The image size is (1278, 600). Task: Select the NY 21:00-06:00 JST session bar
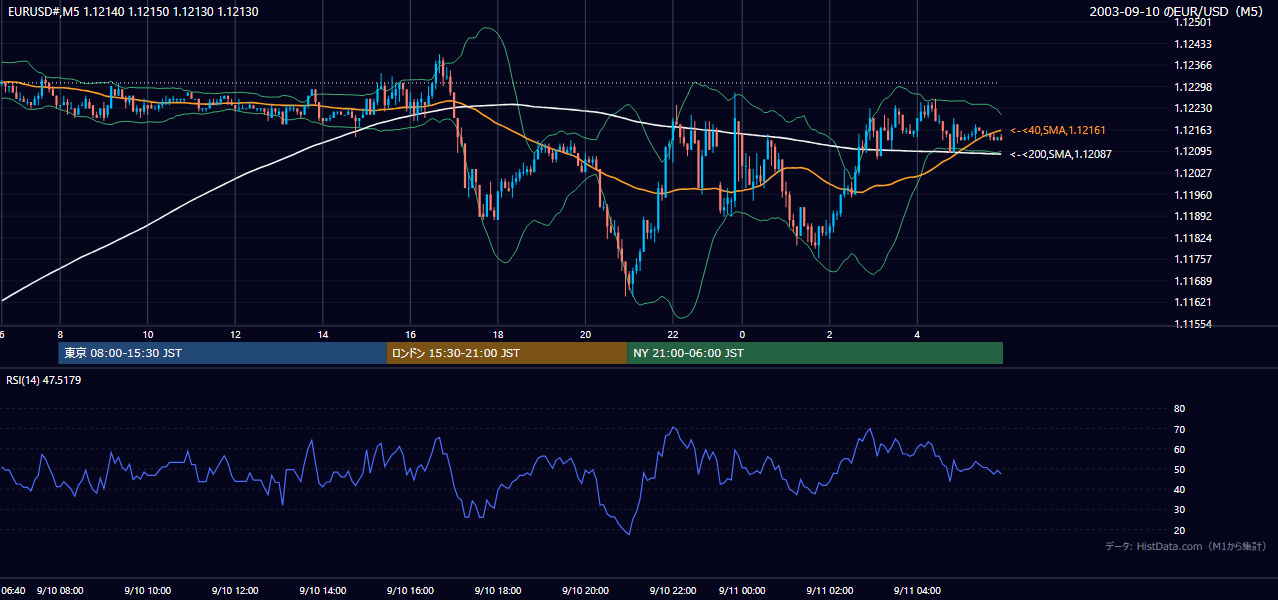[x=815, y=353]
